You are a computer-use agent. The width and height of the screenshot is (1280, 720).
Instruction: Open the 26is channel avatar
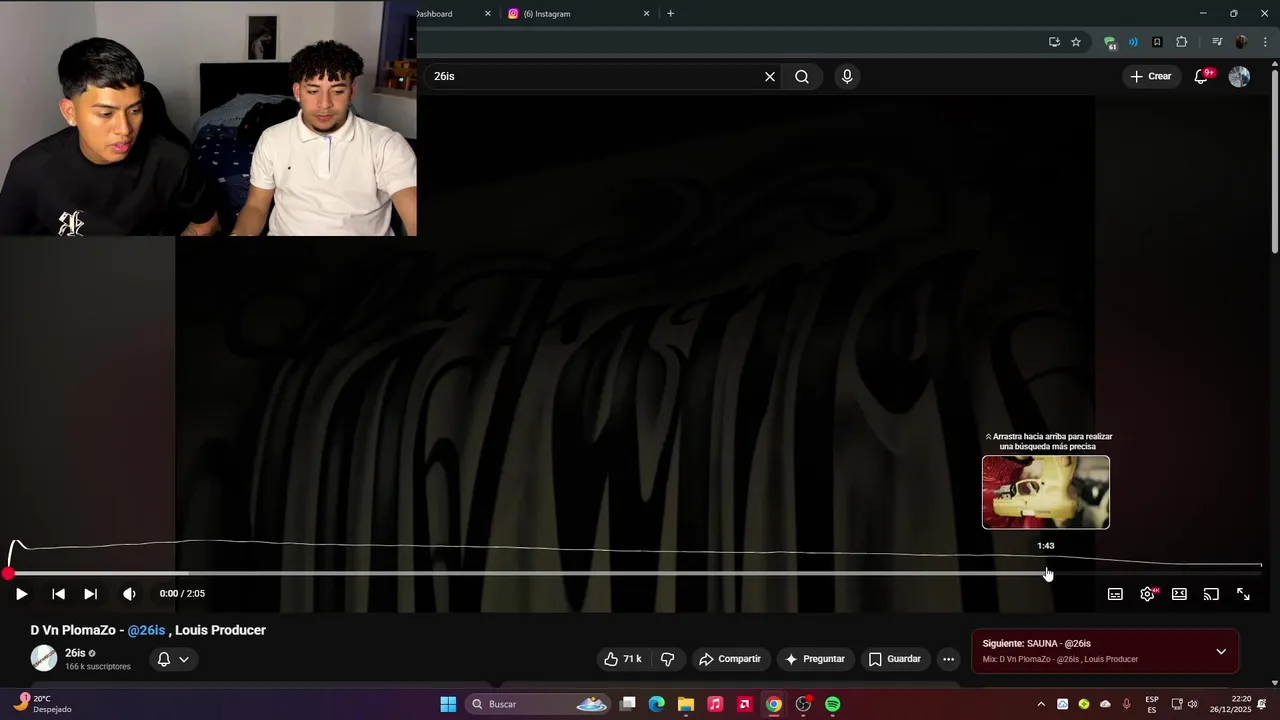click(x=44, y=658)
